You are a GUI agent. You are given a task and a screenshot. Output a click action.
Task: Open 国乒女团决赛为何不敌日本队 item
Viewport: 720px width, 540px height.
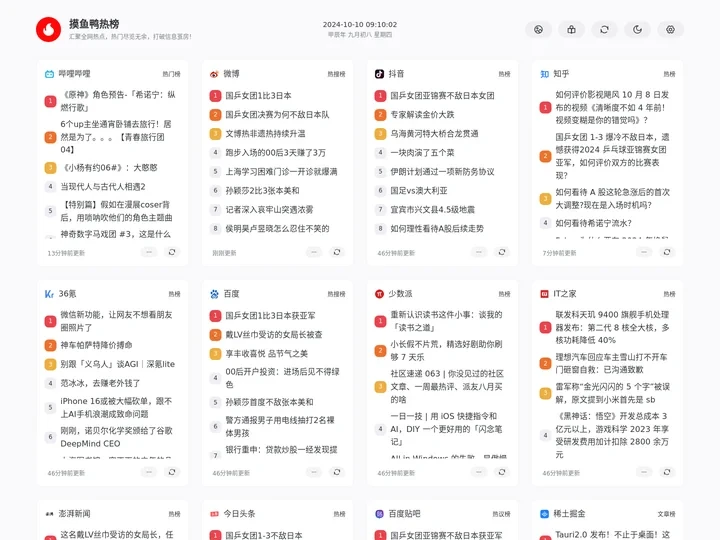tap(277, 114)
